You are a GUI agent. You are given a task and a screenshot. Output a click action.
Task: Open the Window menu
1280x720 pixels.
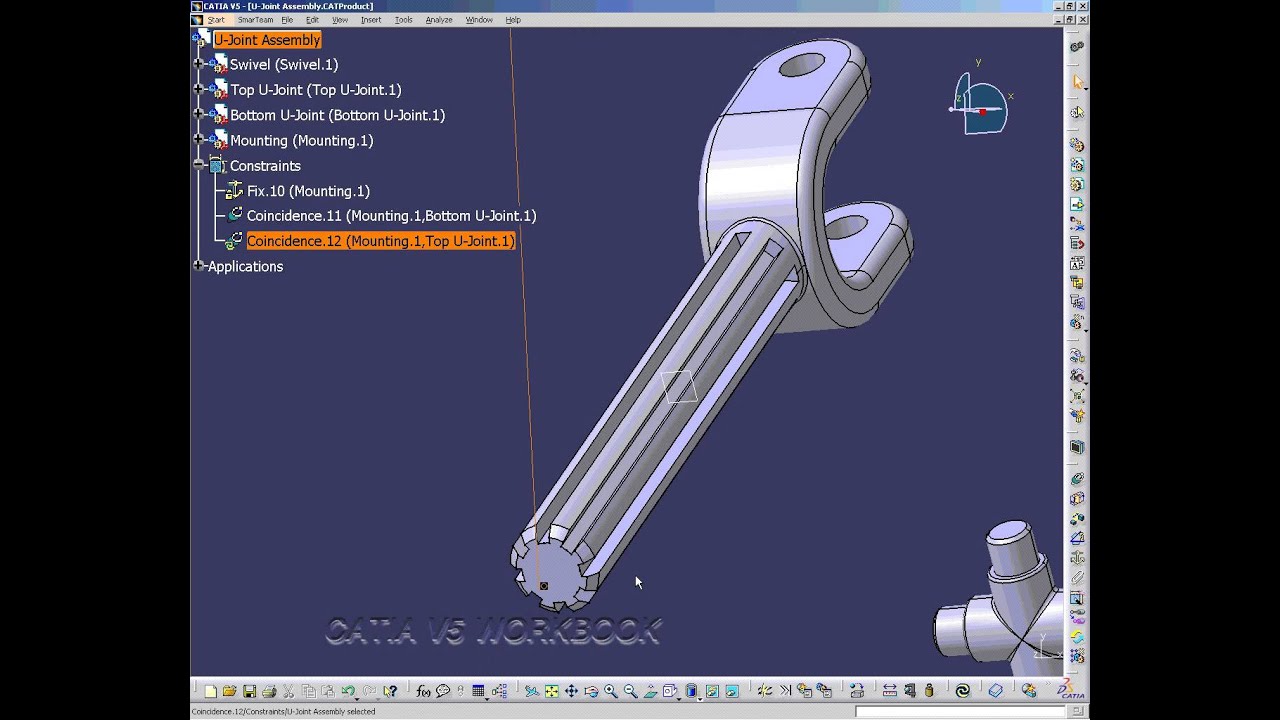coord(479,20)
